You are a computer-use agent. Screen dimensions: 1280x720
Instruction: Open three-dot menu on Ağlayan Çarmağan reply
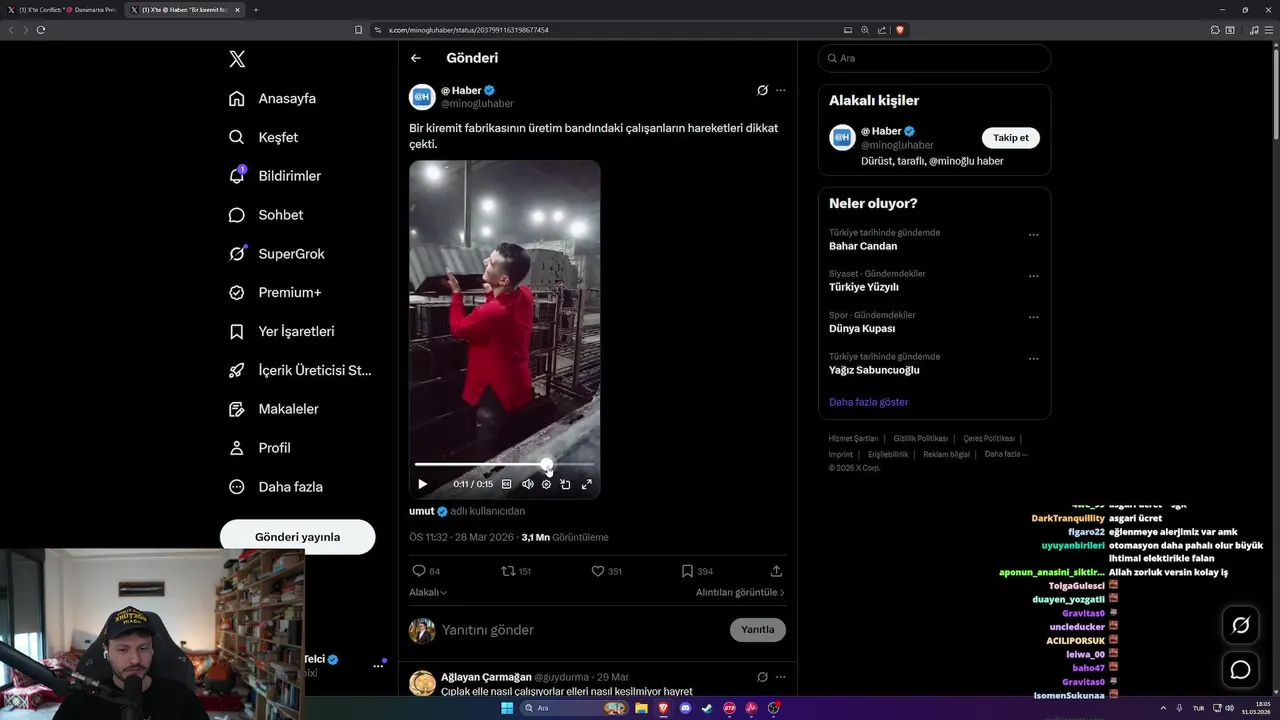click(x=781, y=677)
